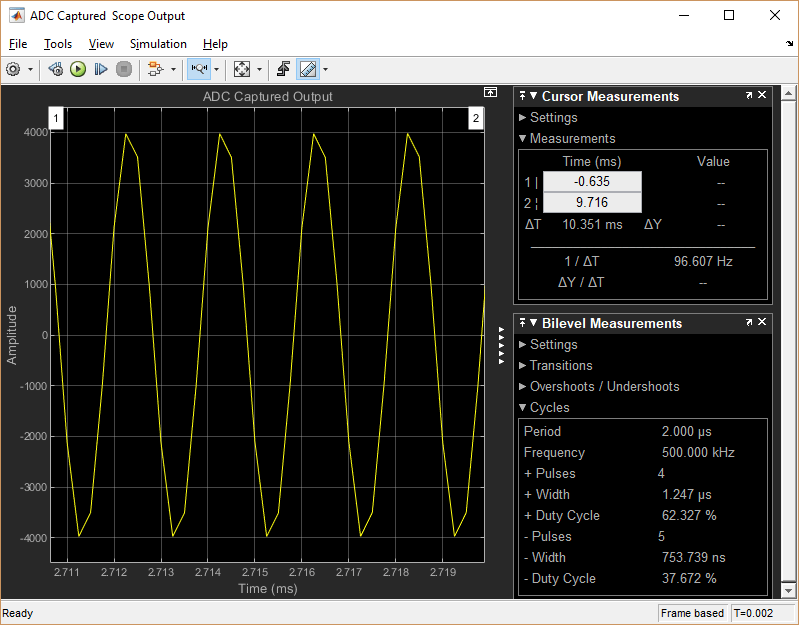Select the Zoom X-axis tool

click(x=198, y=69)
